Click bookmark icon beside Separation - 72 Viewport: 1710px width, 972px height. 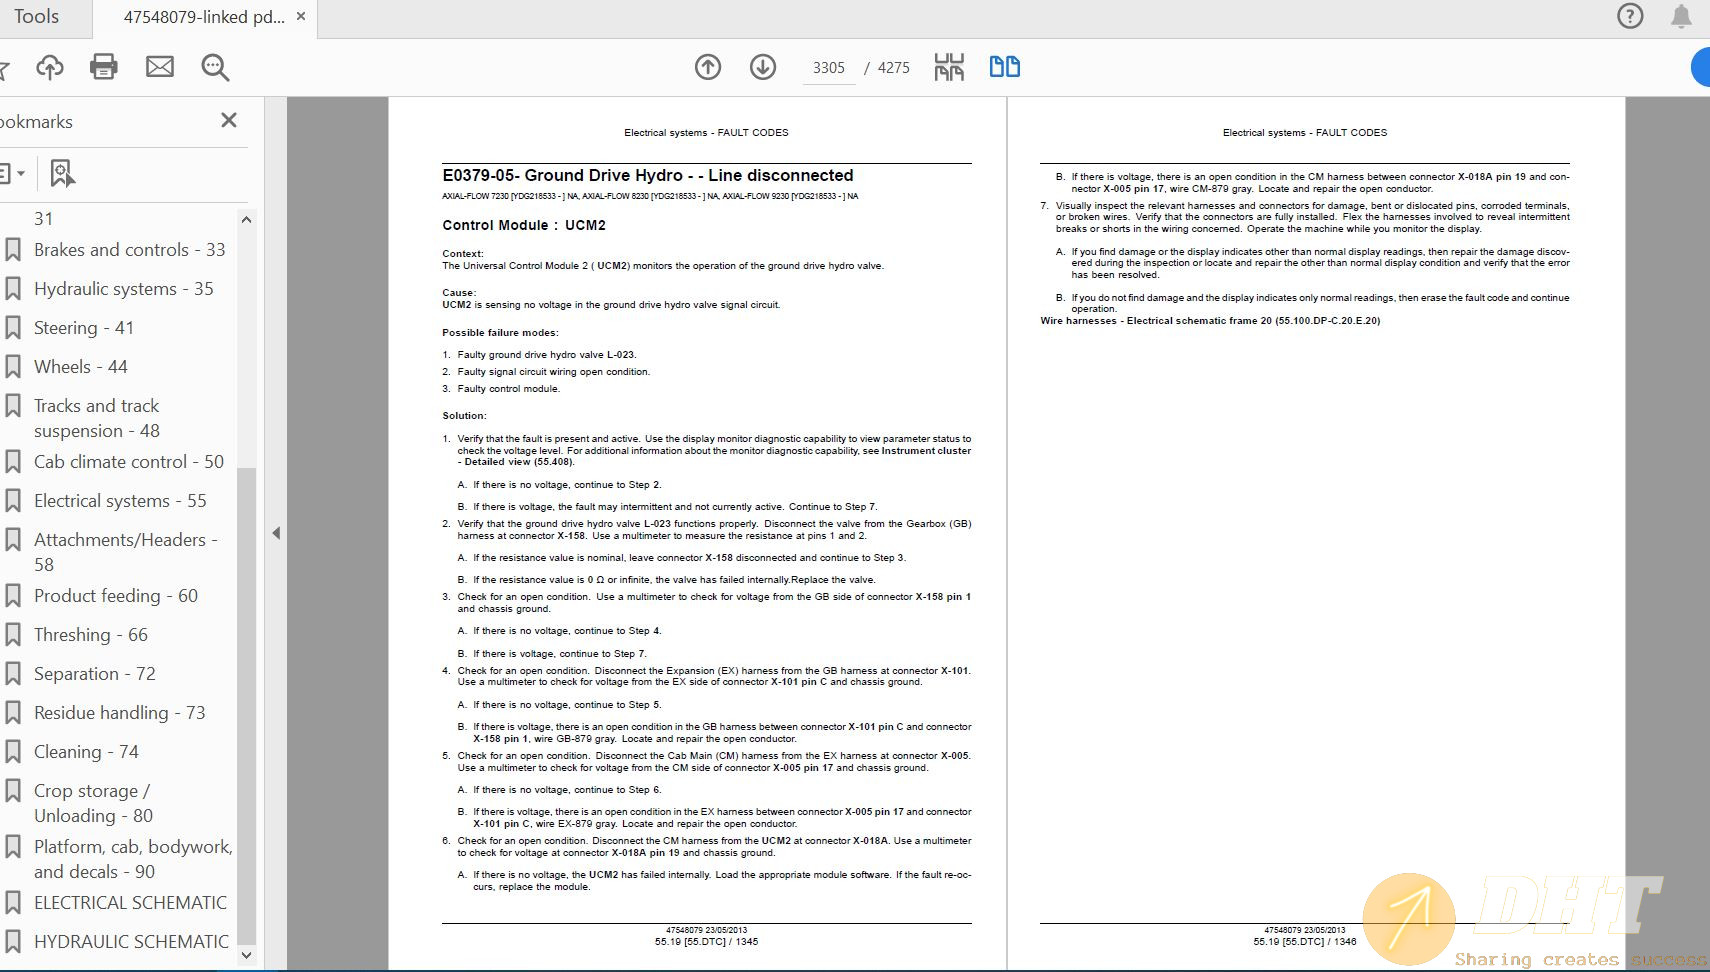(x=13, y=674)
